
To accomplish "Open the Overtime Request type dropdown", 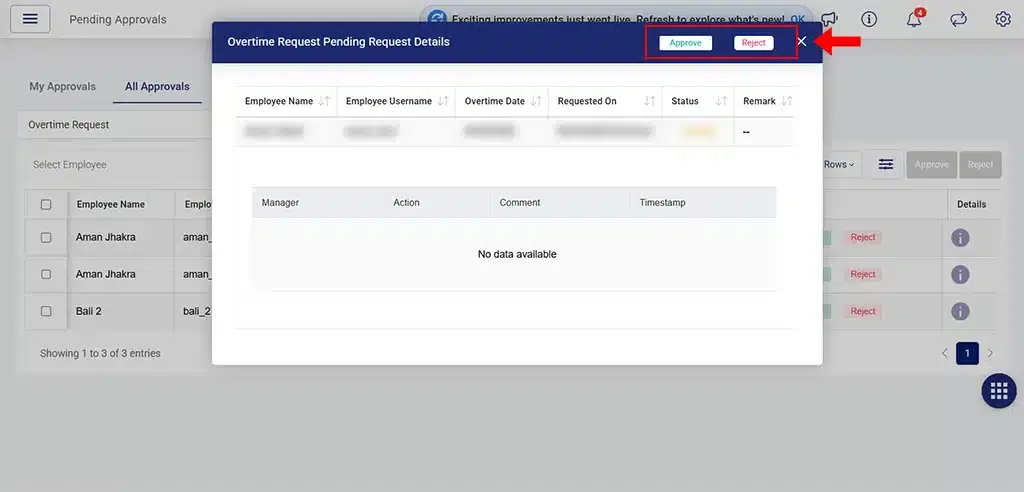I will point(114,125).
